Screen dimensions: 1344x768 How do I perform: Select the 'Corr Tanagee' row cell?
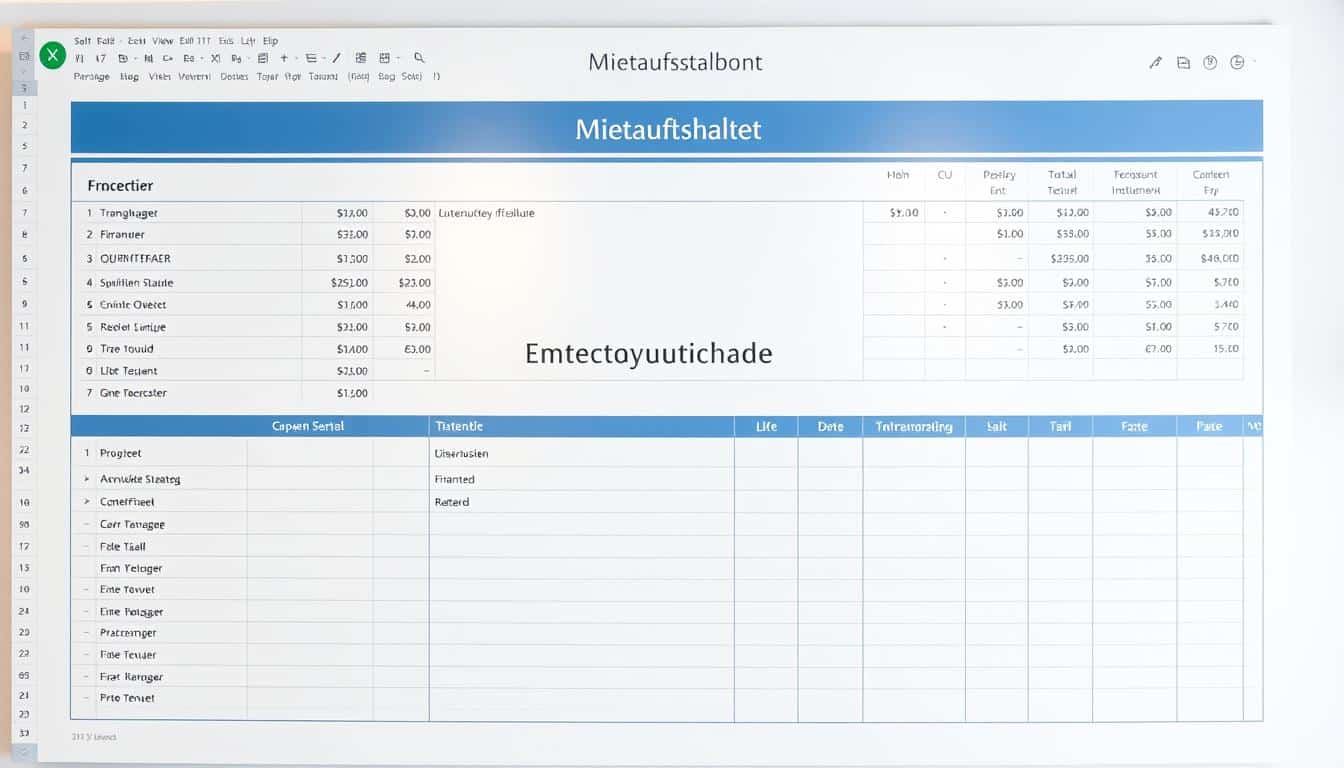point(132,524)
